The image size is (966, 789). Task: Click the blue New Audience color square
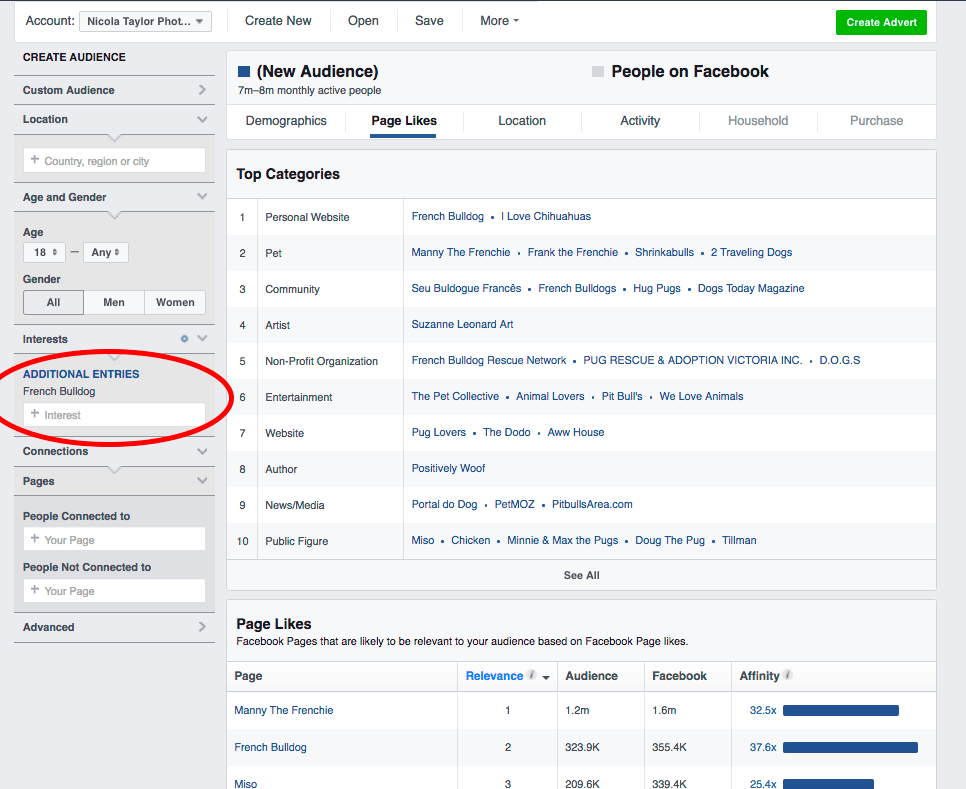pos(244,71)
